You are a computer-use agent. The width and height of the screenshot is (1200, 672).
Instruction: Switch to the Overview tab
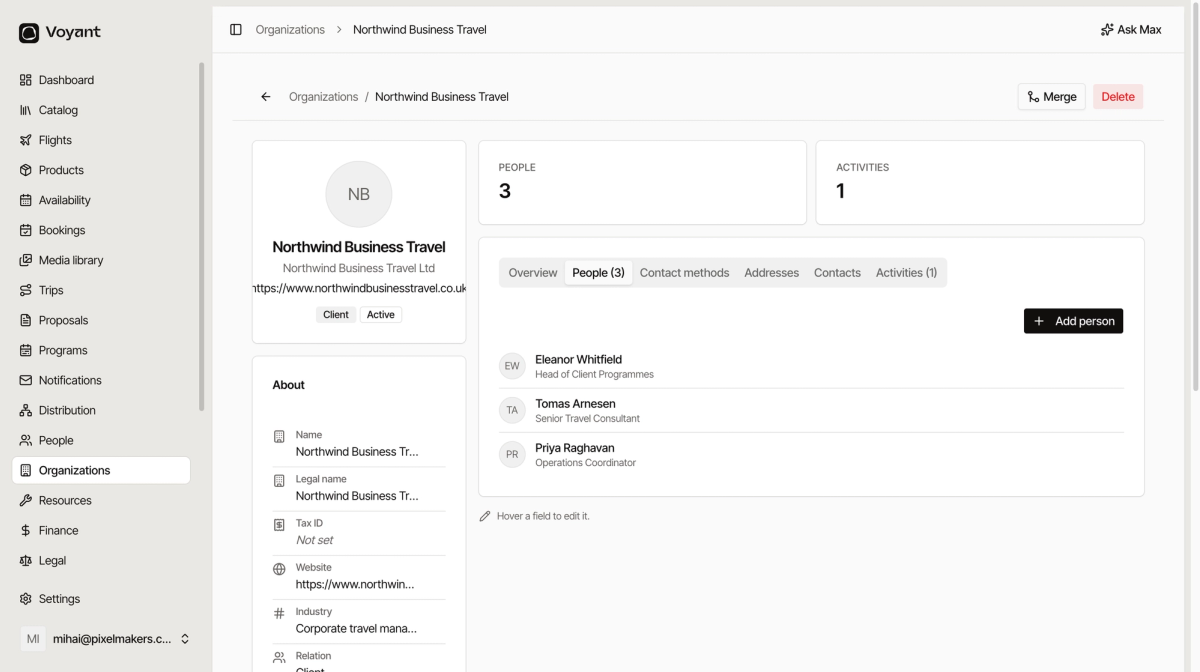[x=533, y=273]
